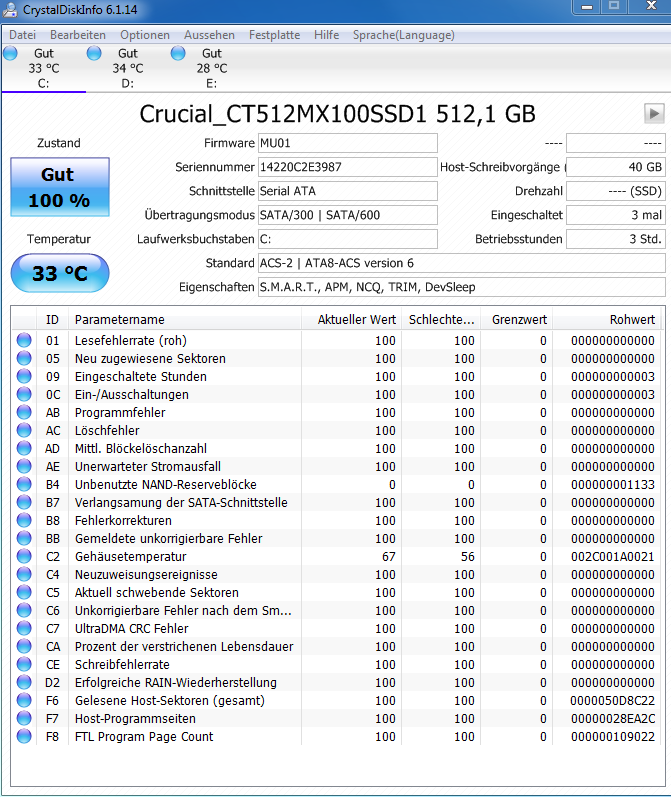Click status icon of Unerwarteter Stromausfall row

coord(24,466)
